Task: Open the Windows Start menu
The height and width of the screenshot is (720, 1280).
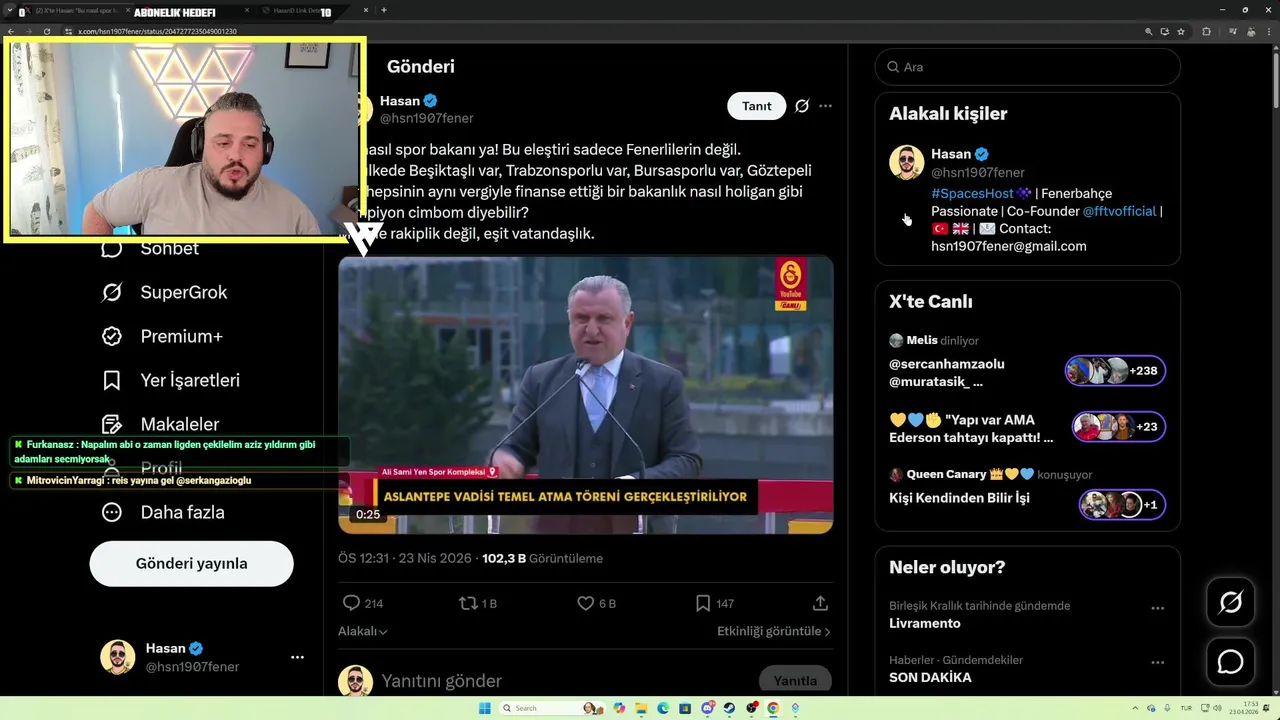Action: 485,708
